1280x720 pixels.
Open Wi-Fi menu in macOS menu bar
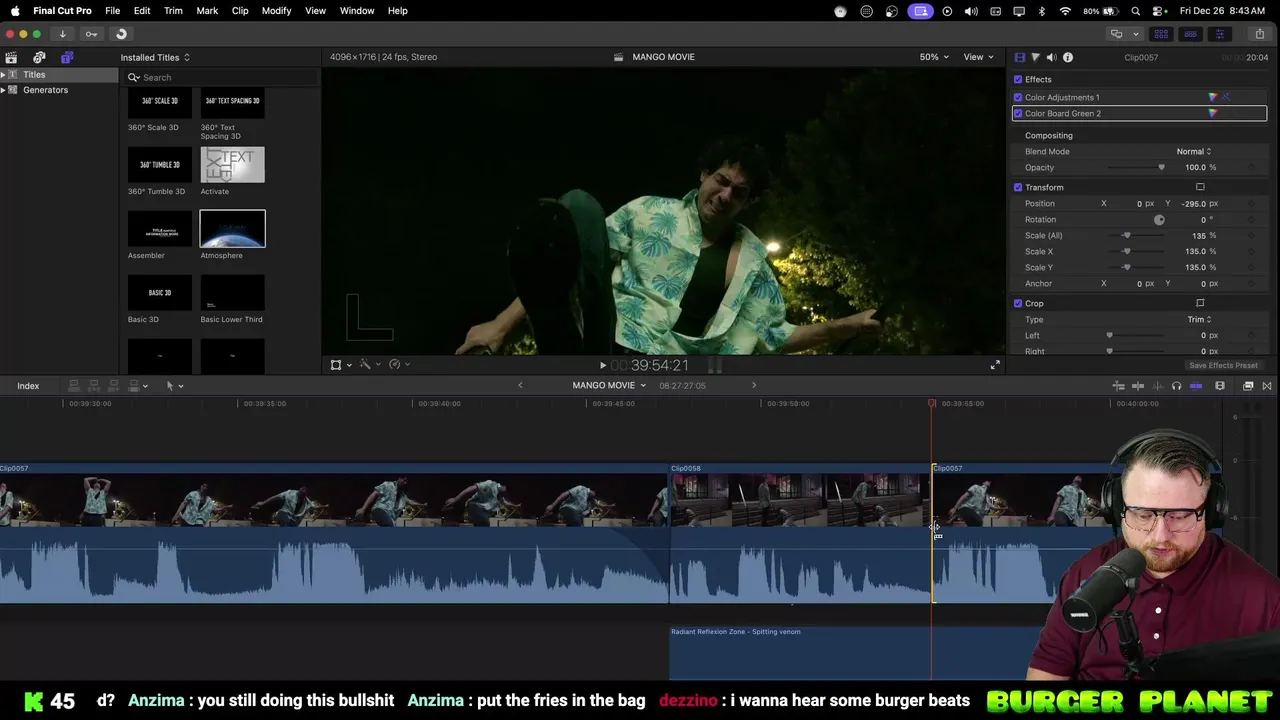point(1065,11)
